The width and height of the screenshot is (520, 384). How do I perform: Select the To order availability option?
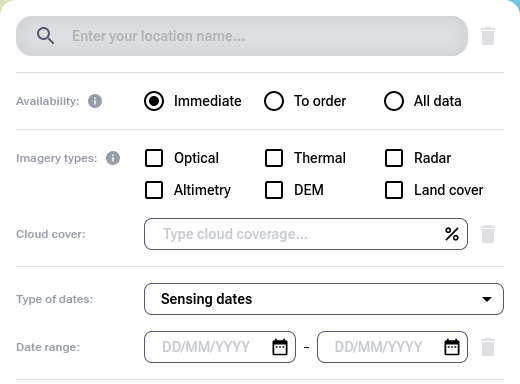(x=274, y=101)
